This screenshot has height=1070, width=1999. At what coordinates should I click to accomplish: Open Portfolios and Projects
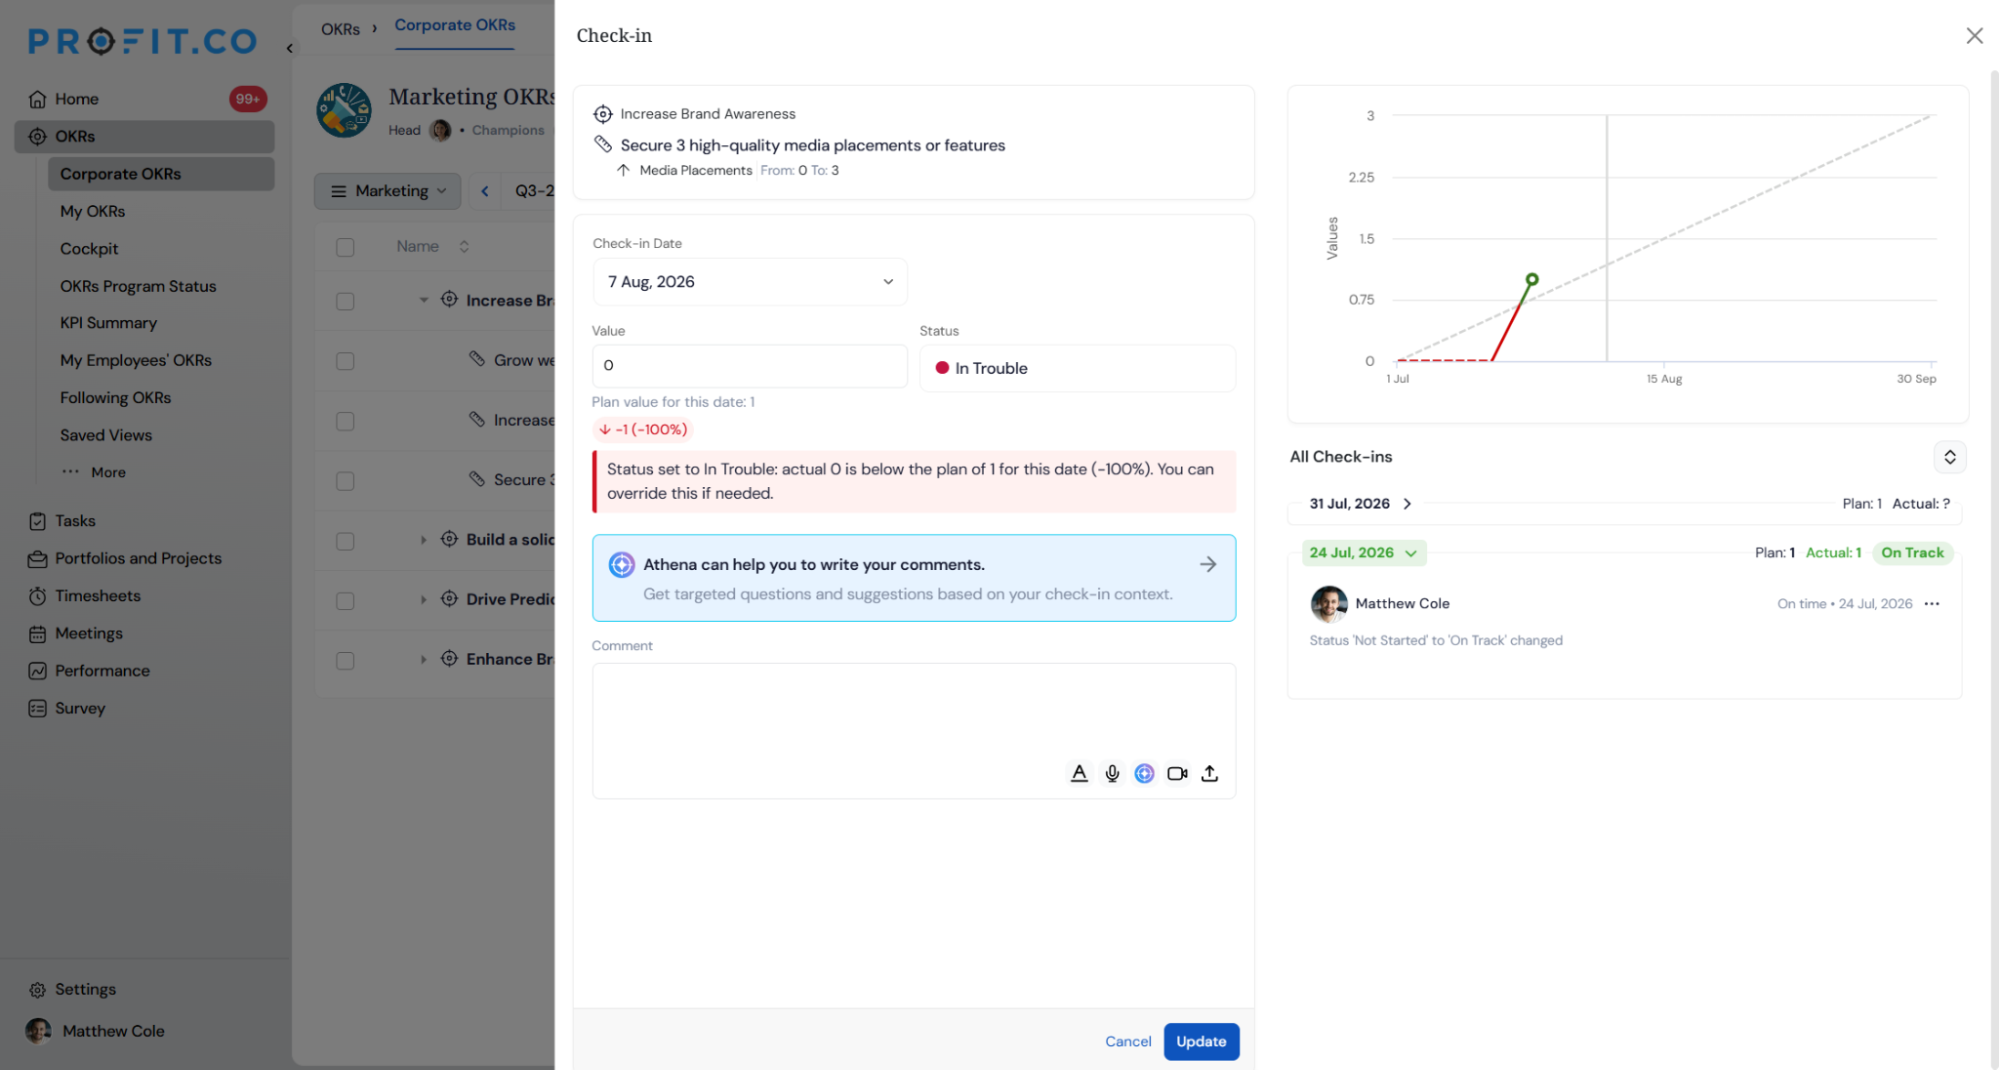[x=138, y=558]
